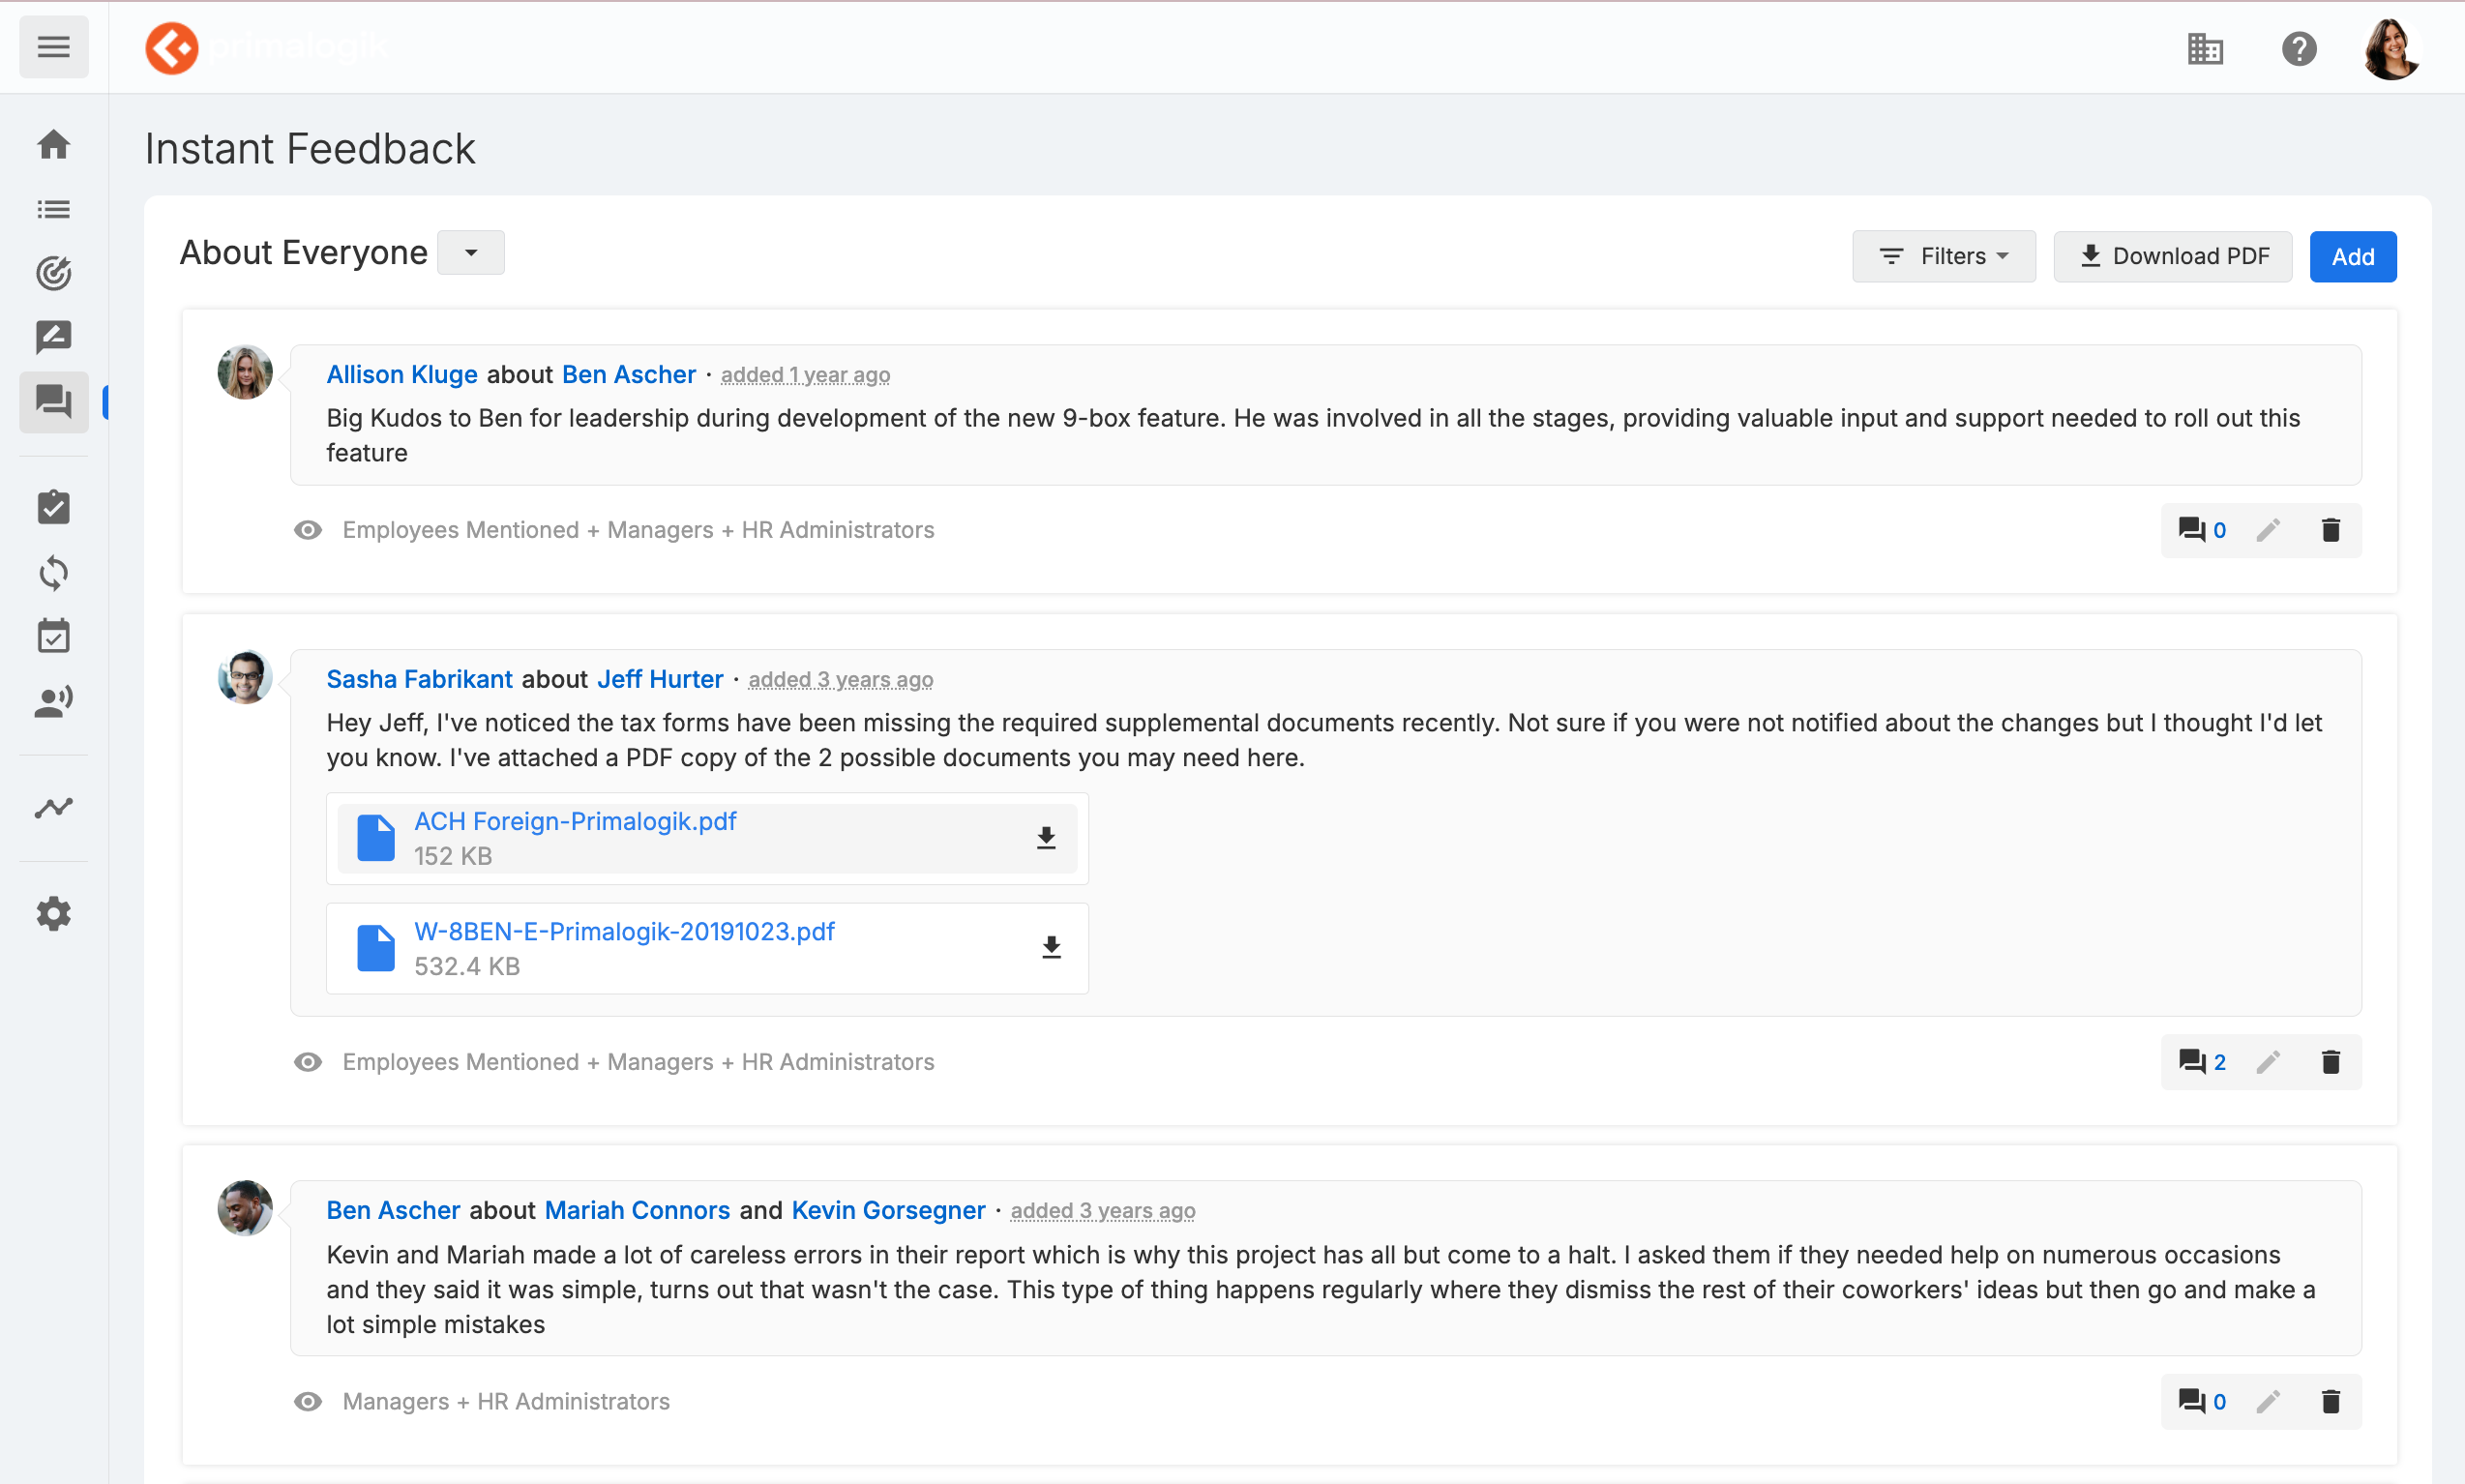The height and width of the screenshot is (1484, 2465).
Task: Open the checklist clipboard sidebar item
Action: pyautogui.click(x=53, y=507)
